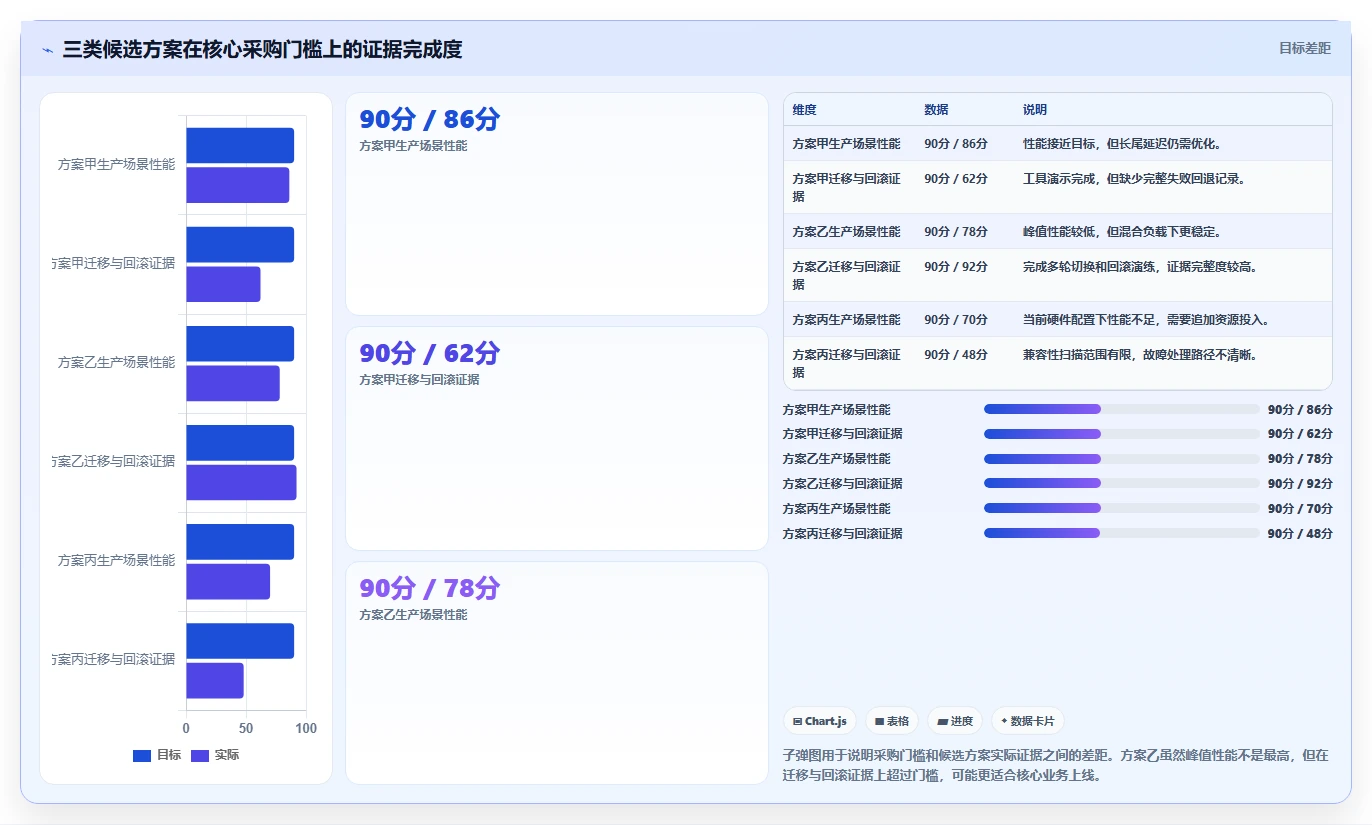Click the progress bar for 方案甲生产场景性能
The height and width of the screenshot is (825, 1372).
pos(1122,409)
